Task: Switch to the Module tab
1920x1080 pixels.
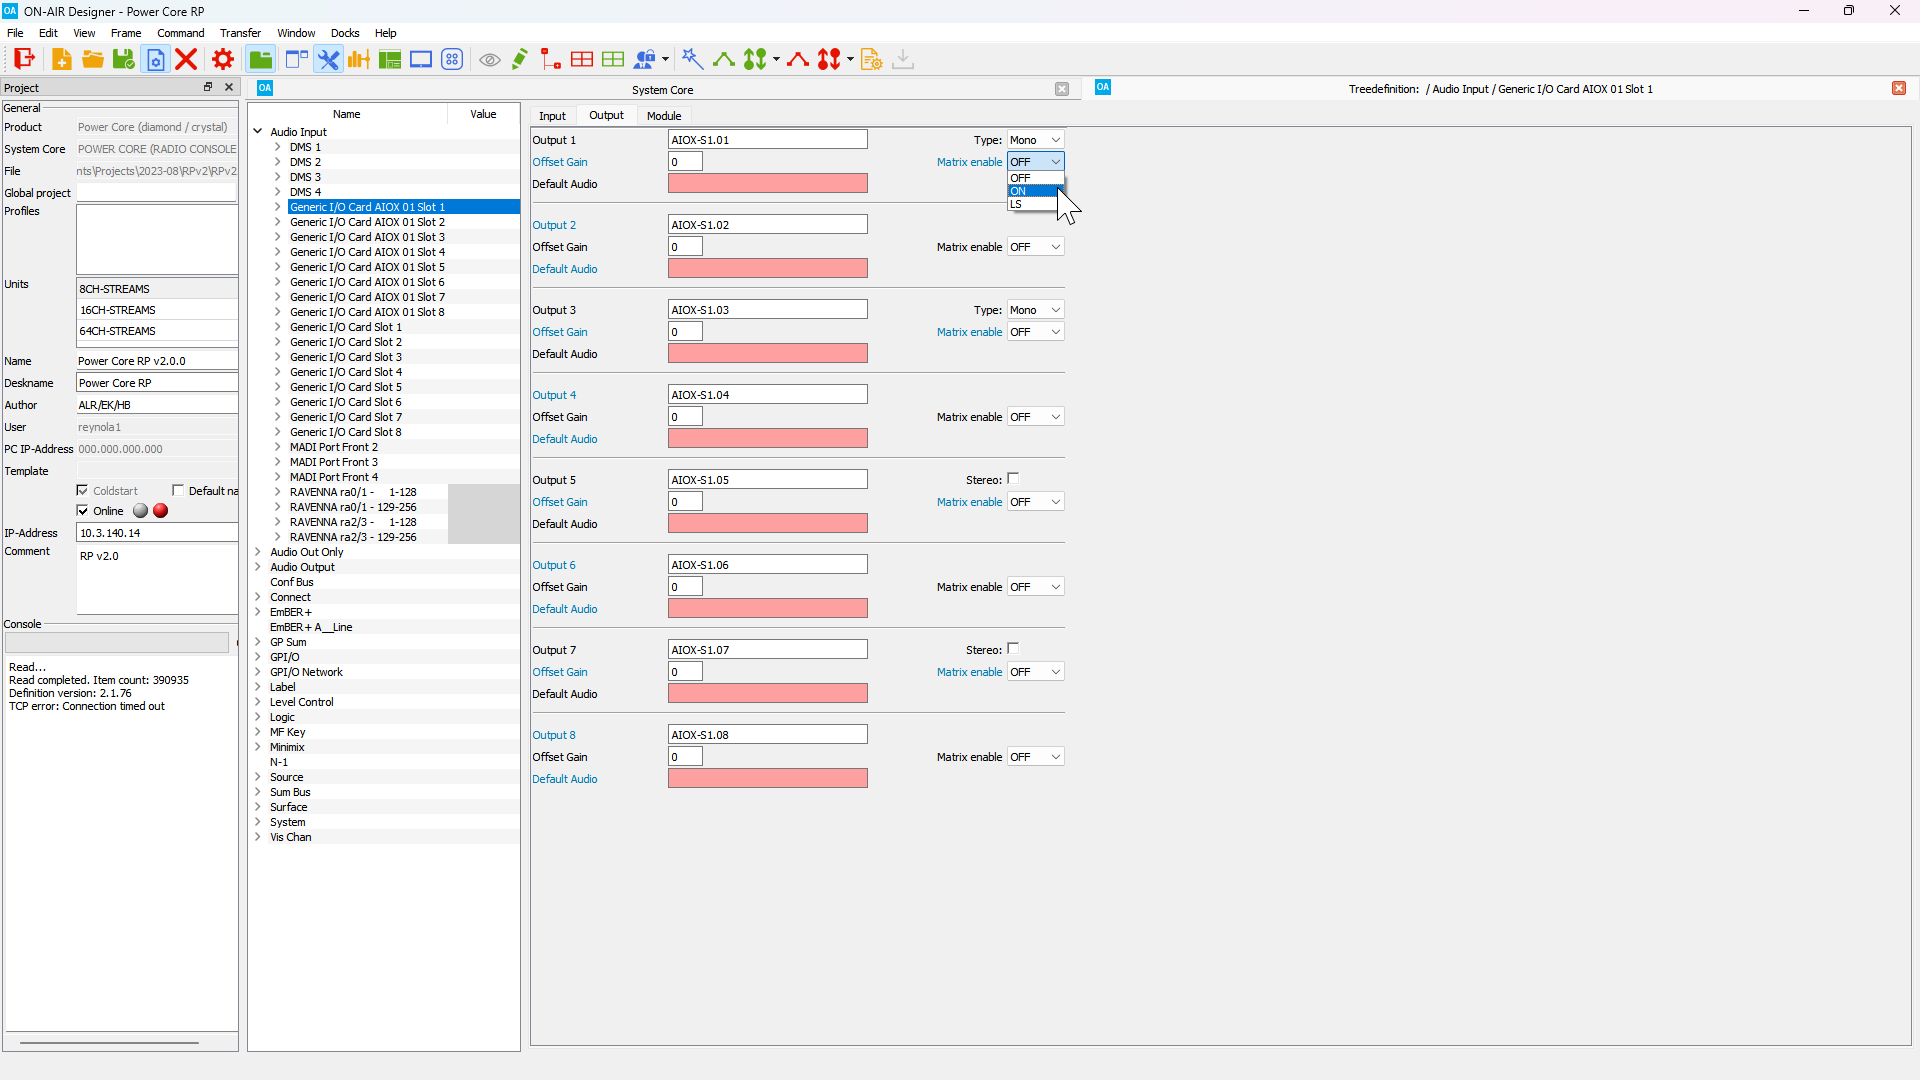Action: click(x=663, y=116)
